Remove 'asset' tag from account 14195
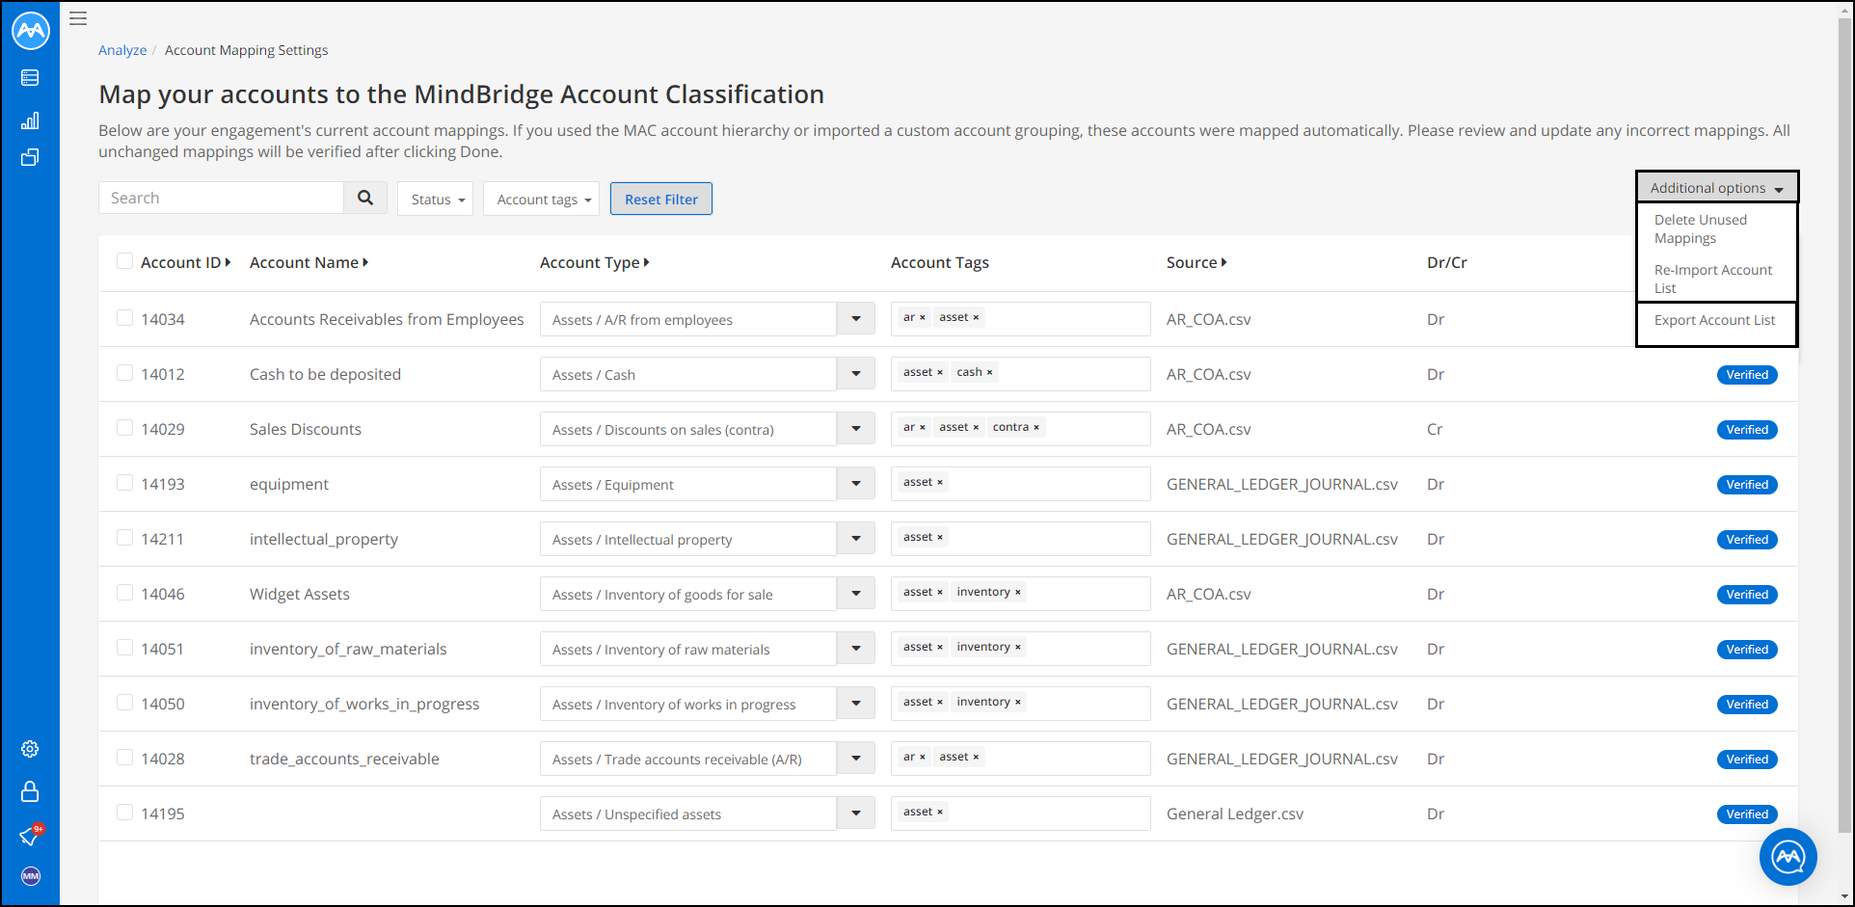 pyautogui.click(x=940, y=813)
